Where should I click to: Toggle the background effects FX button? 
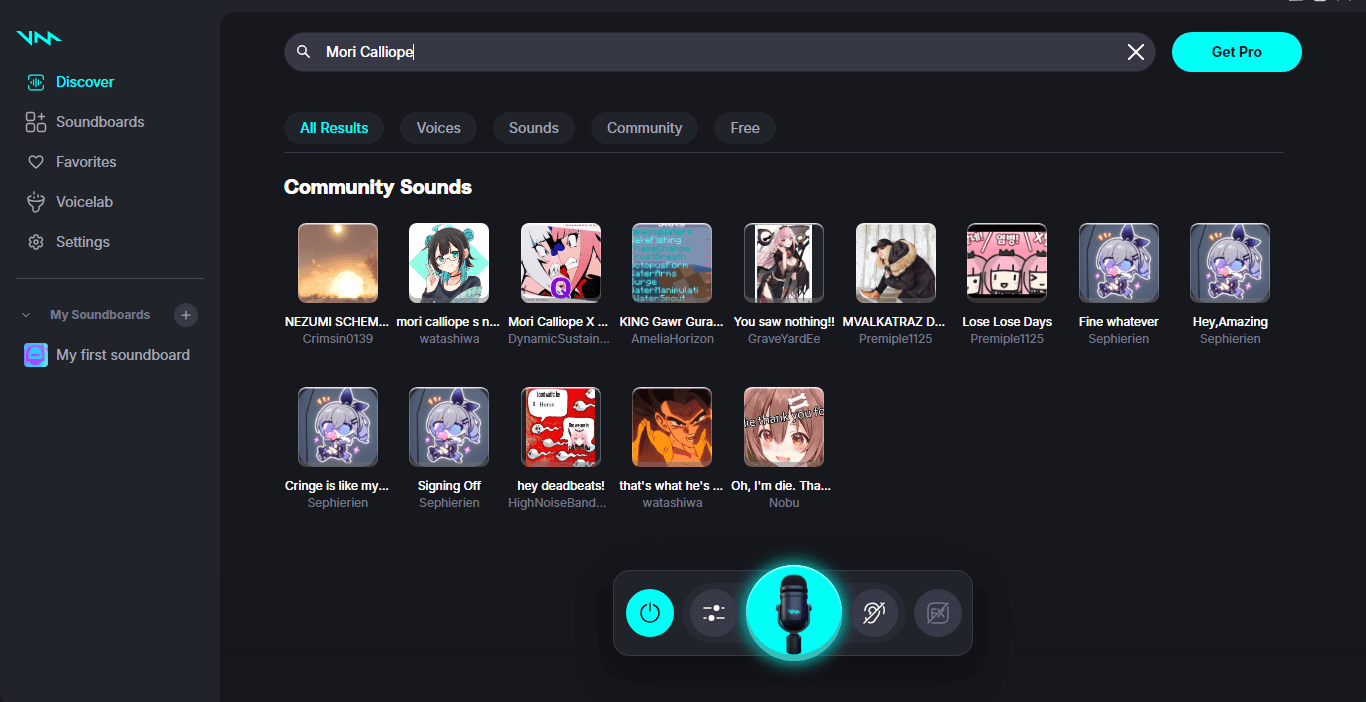pos(938,613)
